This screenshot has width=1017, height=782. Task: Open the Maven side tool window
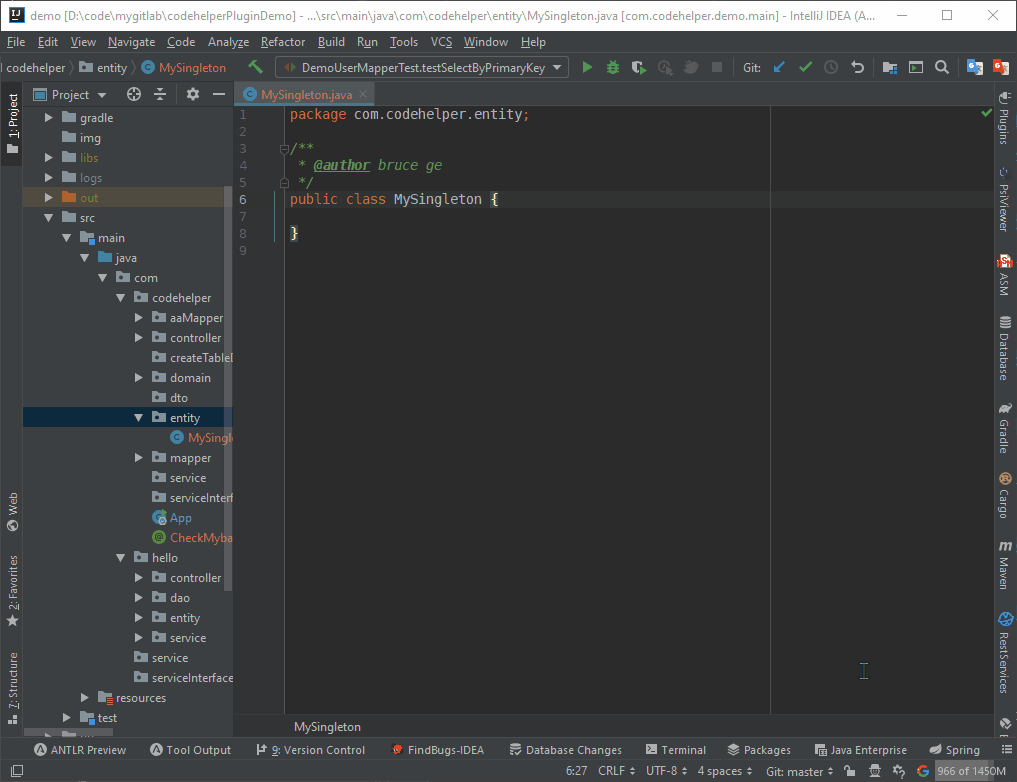click(x=1004, y=565)
